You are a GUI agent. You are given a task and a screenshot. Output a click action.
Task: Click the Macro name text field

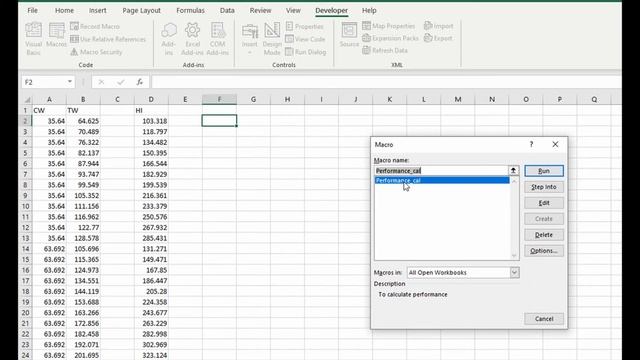coord(441,171)
